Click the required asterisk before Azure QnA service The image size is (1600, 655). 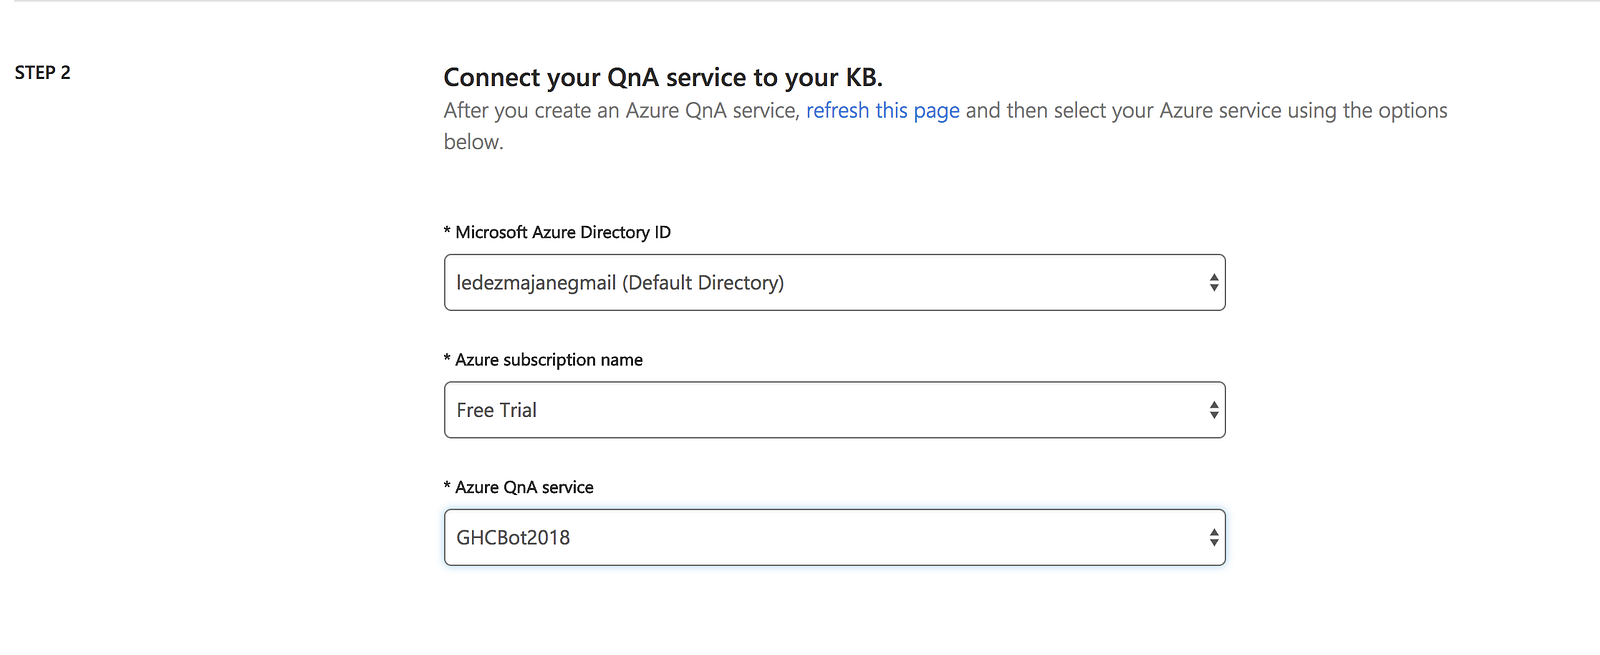click(x=447, y=487)
